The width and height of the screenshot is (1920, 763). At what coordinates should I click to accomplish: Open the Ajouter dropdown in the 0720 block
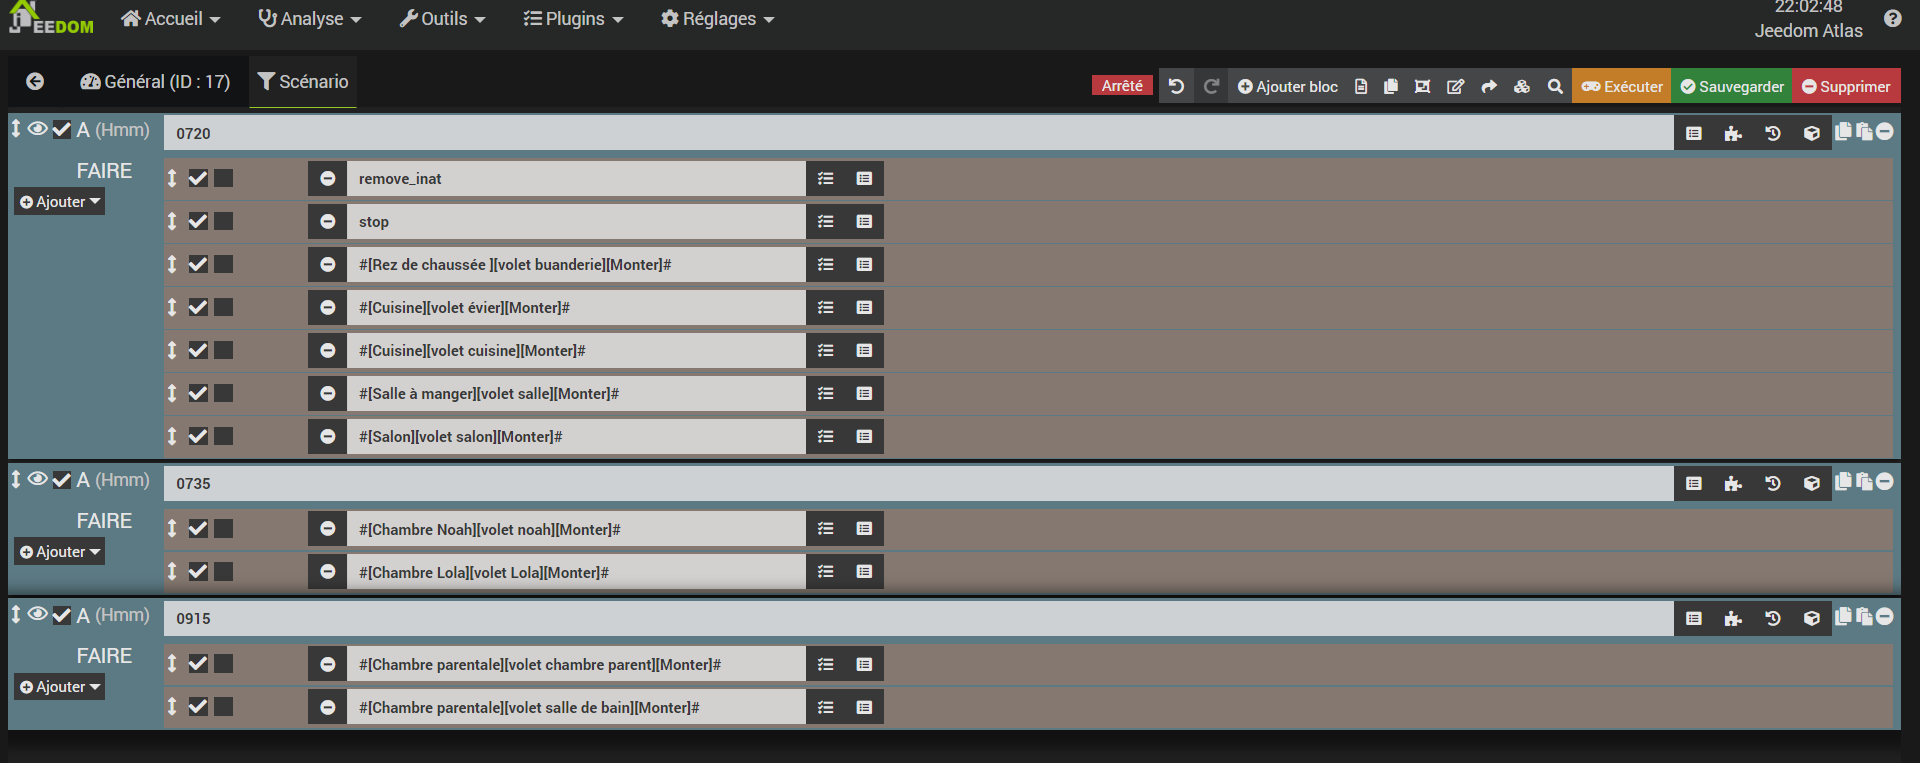pyautogui.click(x=60, y=202)
